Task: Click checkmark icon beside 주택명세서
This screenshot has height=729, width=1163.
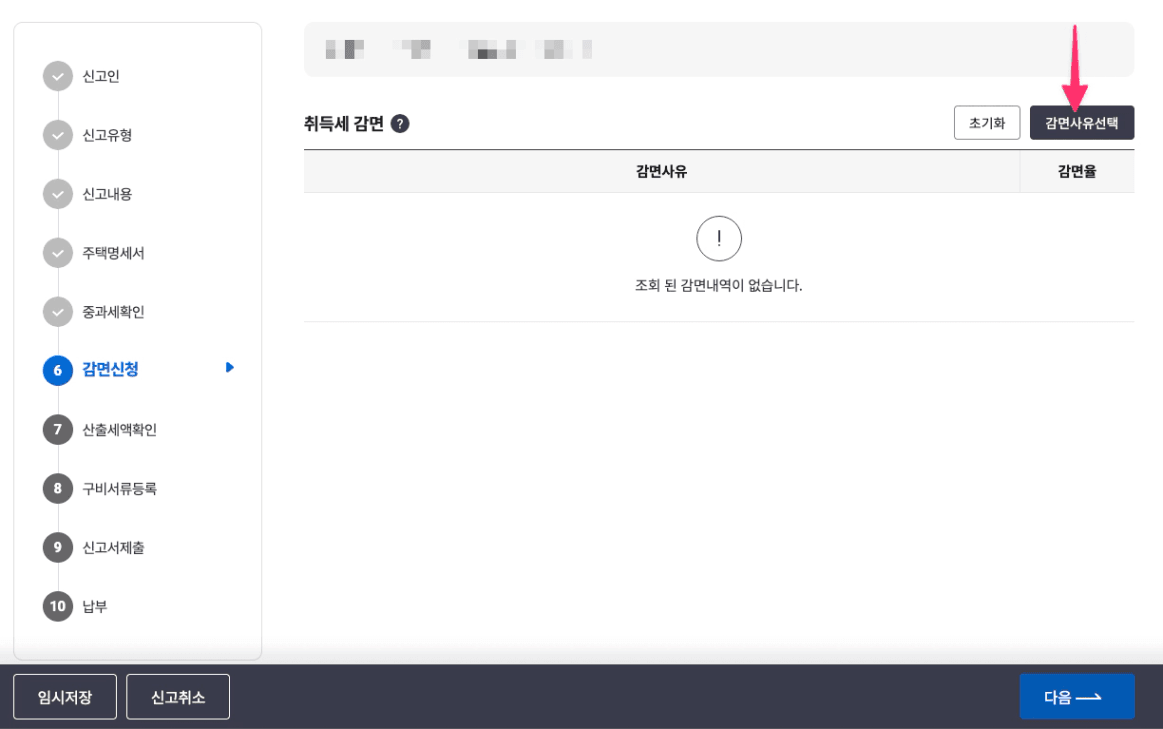Action: pyautogui.click(x=58, y=253)
